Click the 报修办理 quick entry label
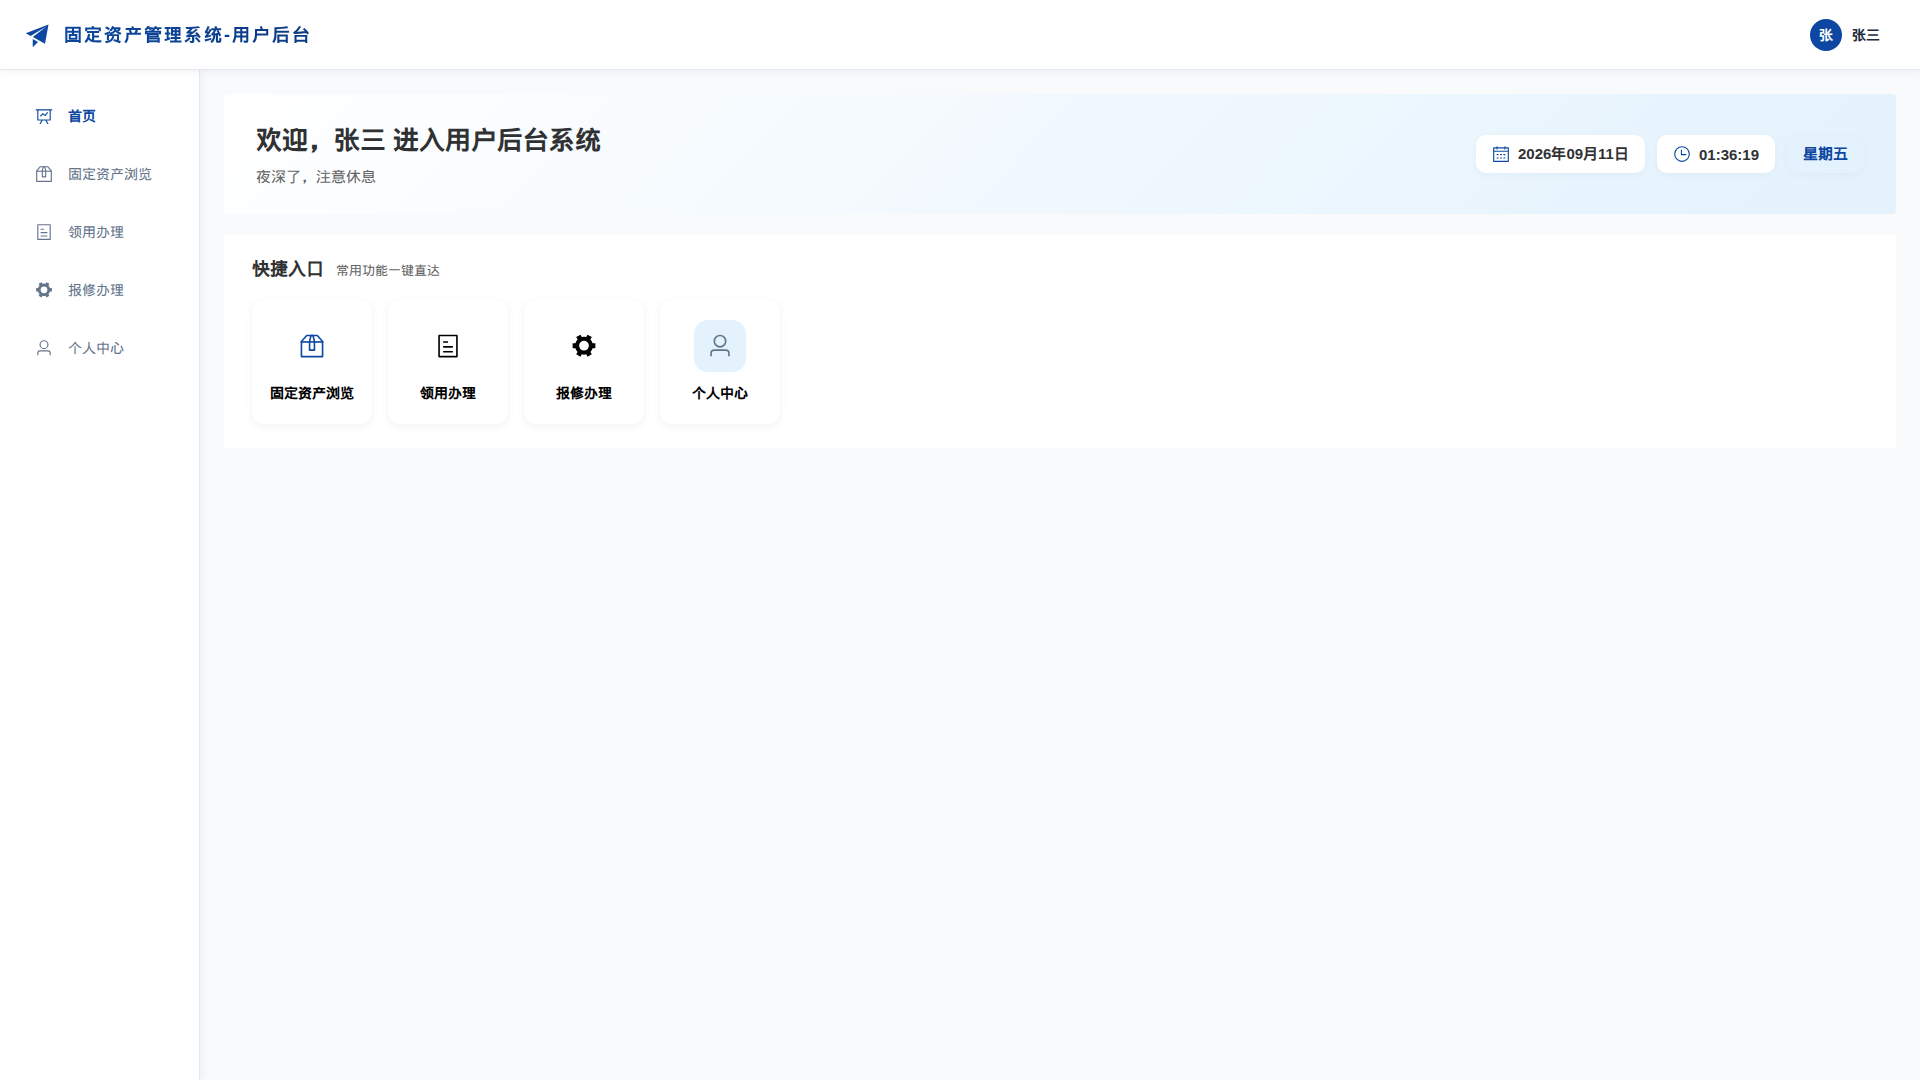This screenshot has width=1920, height=1080. pyautogui.click(x=584, y=393)
